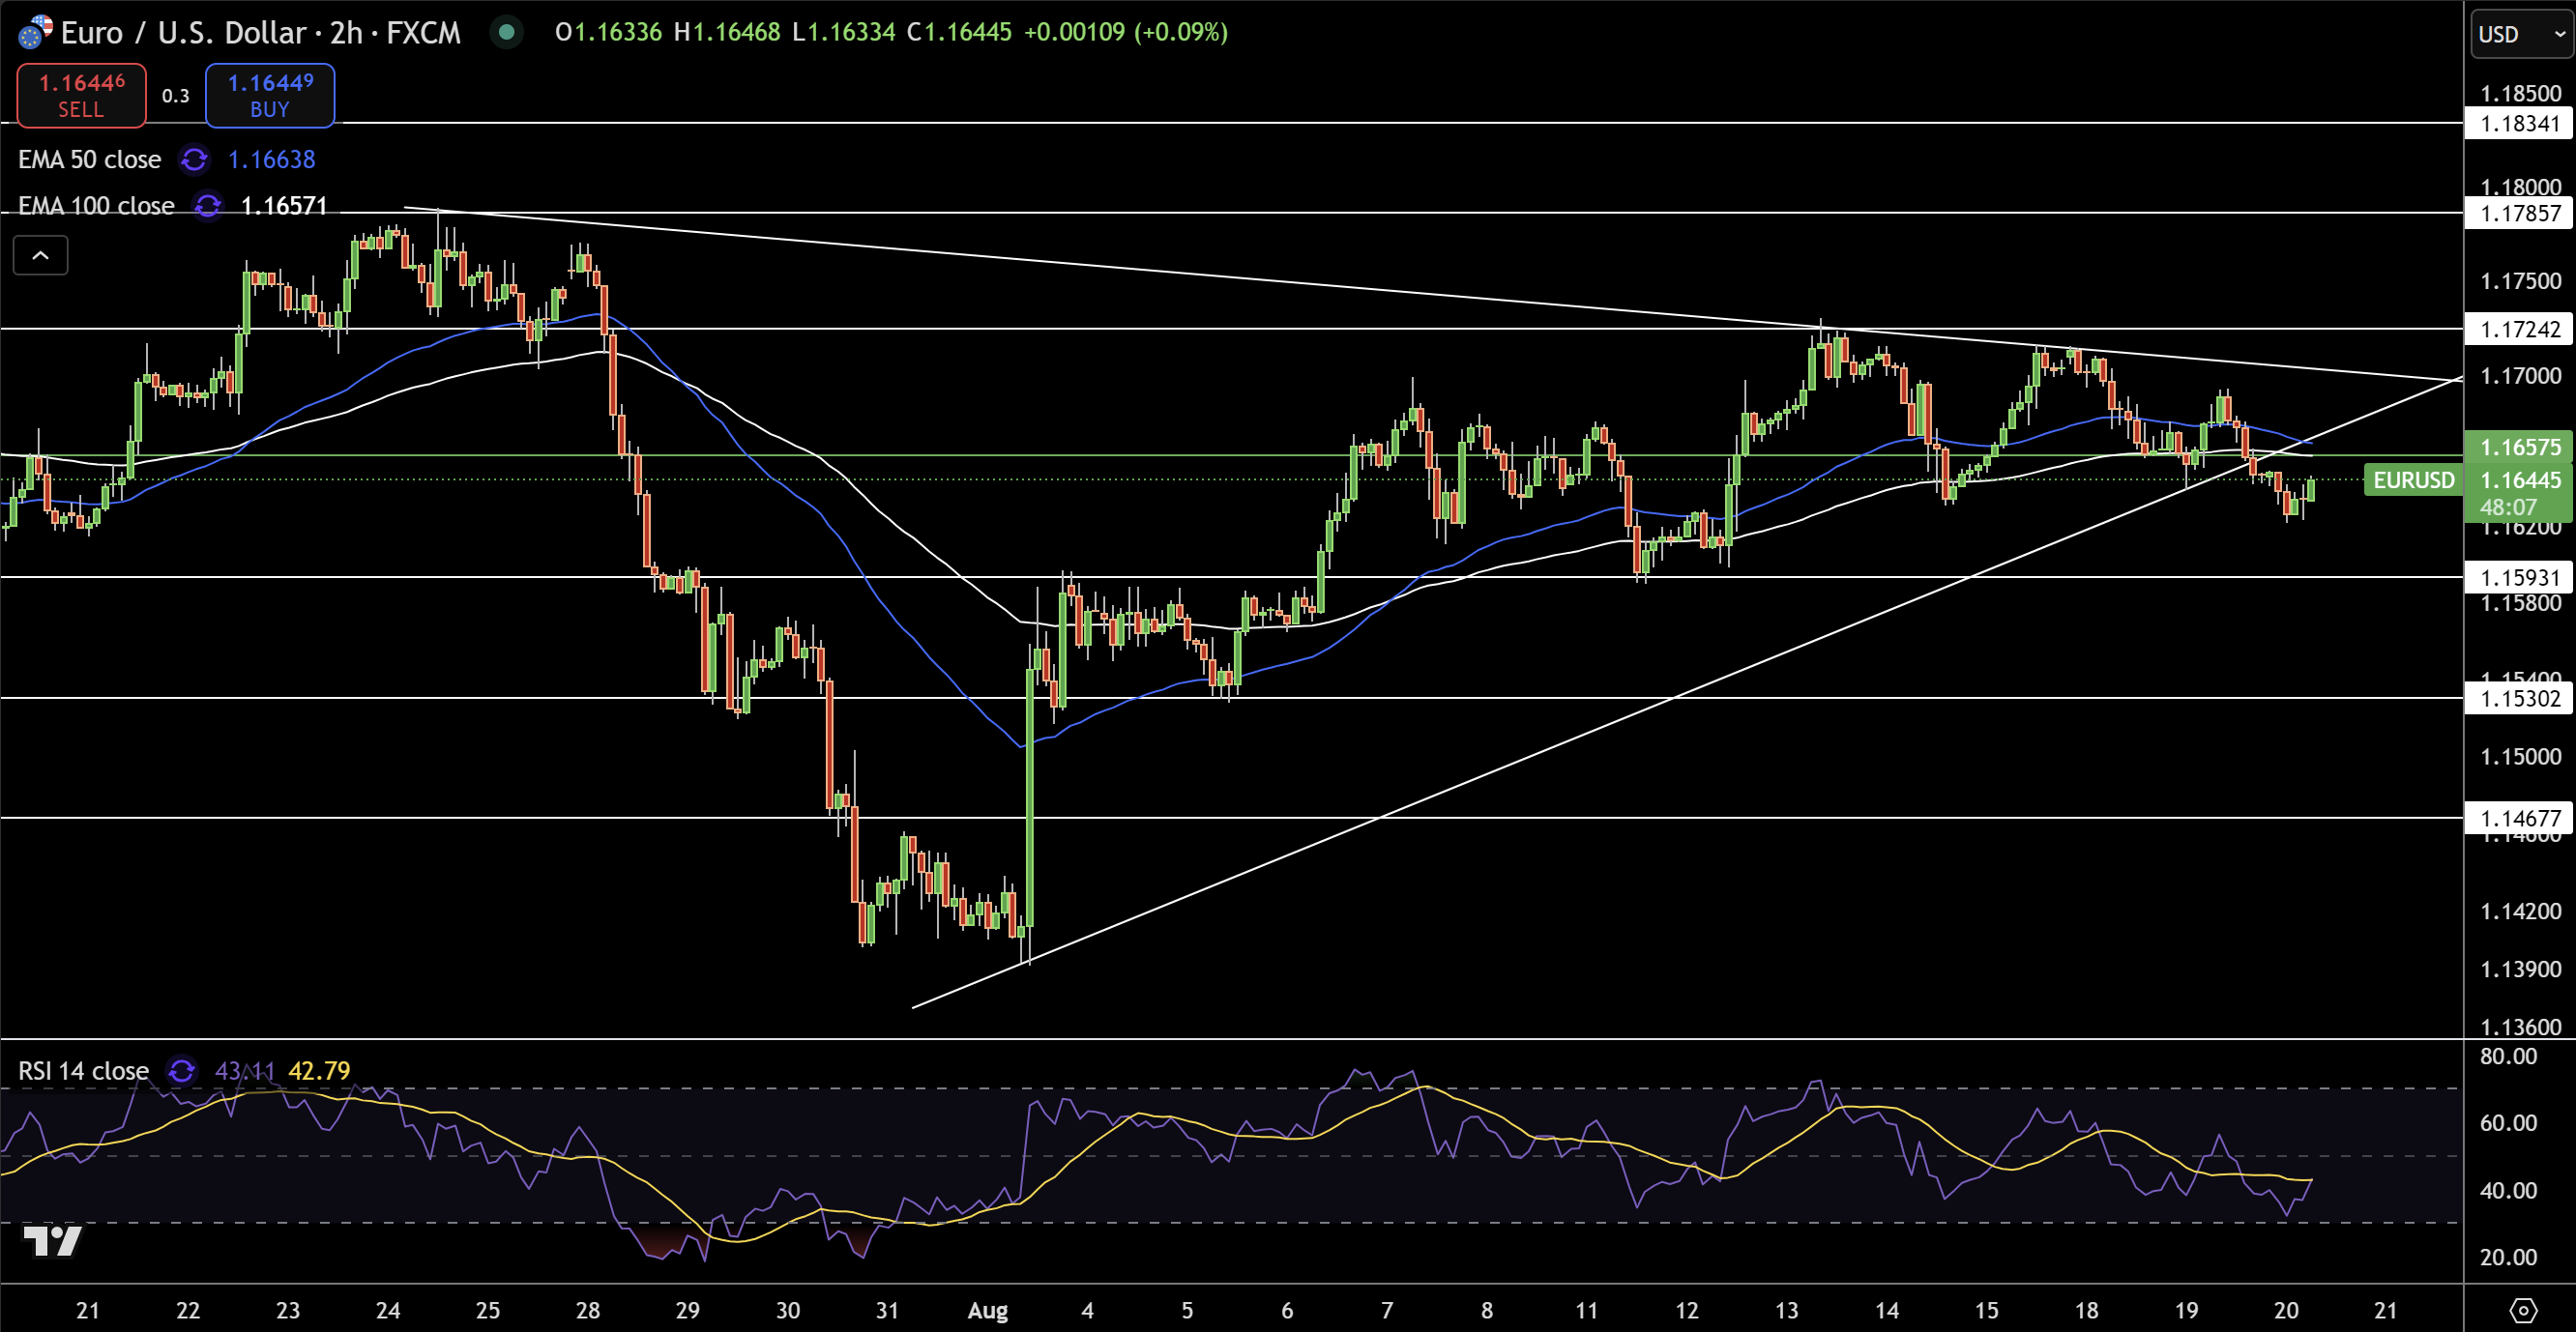Image resolution: width=2576 pixels, height=1332 pixels.
Task: Click the EUR/USD flag symbol icon
Action: (x=35, y=32)
